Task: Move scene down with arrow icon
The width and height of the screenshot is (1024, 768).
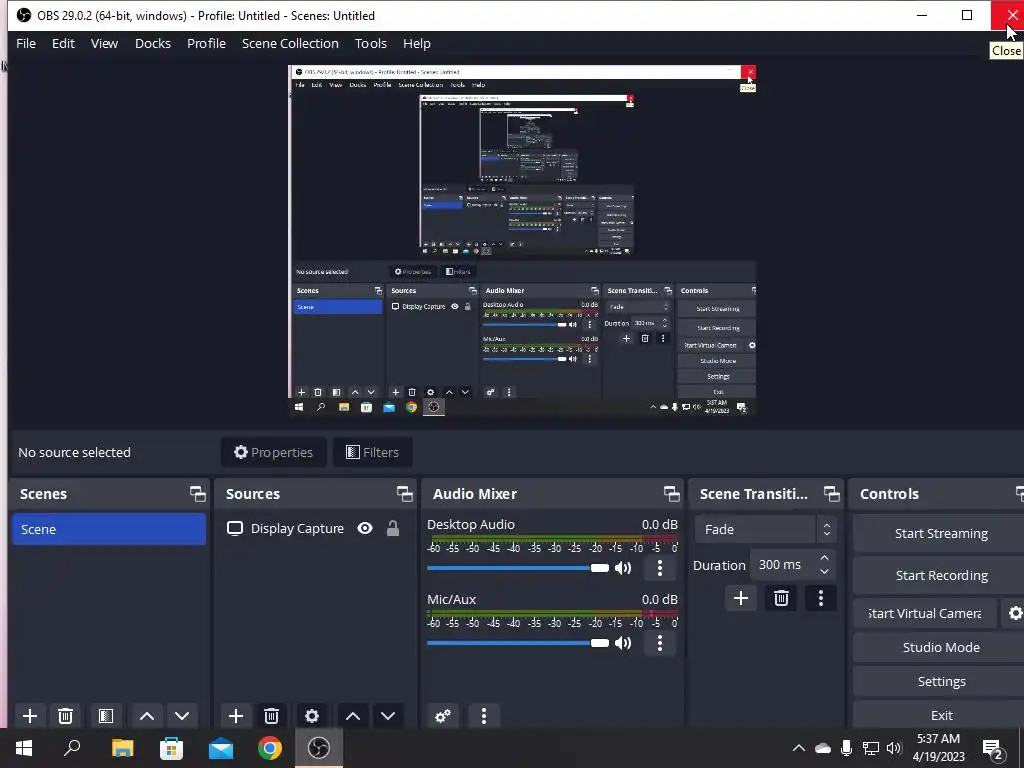Action: point(182,716)
